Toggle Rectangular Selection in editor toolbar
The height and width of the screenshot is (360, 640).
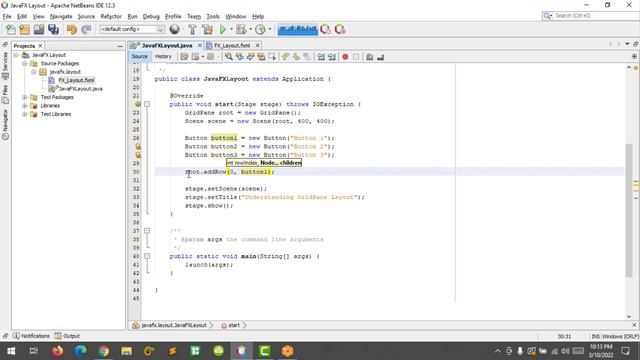[272, 57]
